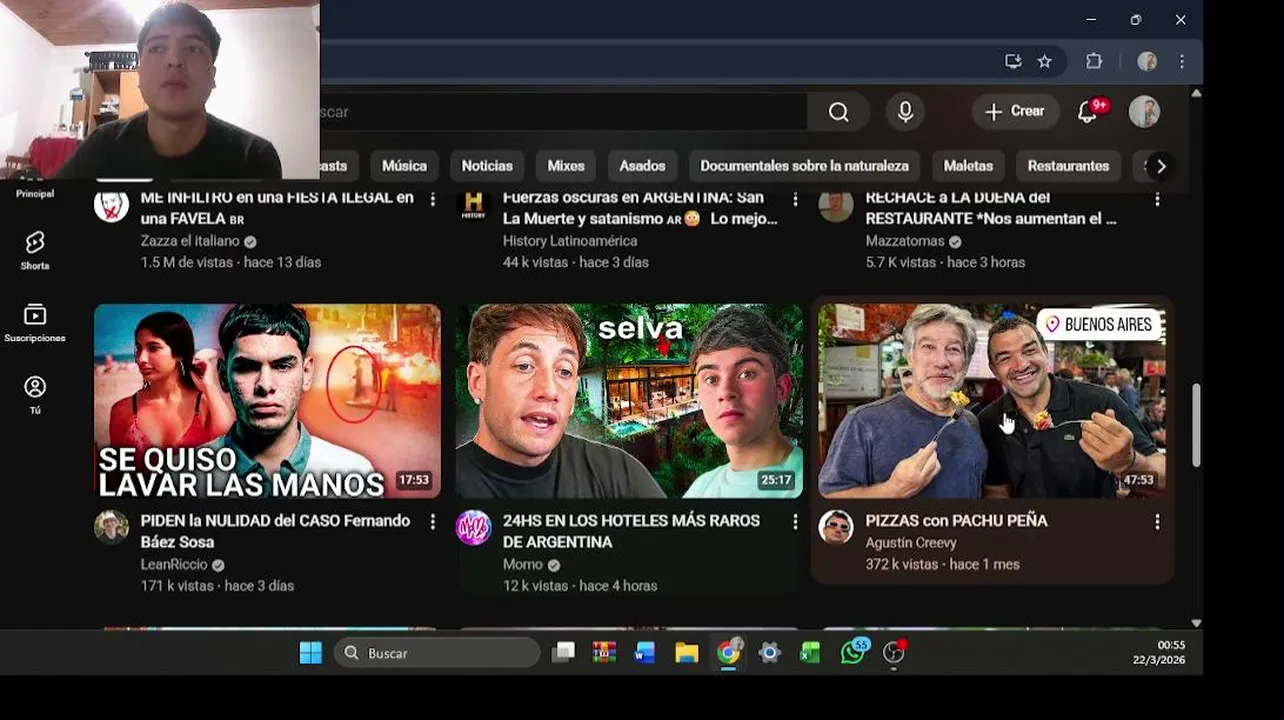This screenshot has height=720, width=1284.
Task: Start voice search with the microphone icon
Action: pyautogui.click(x=905, y=112)
